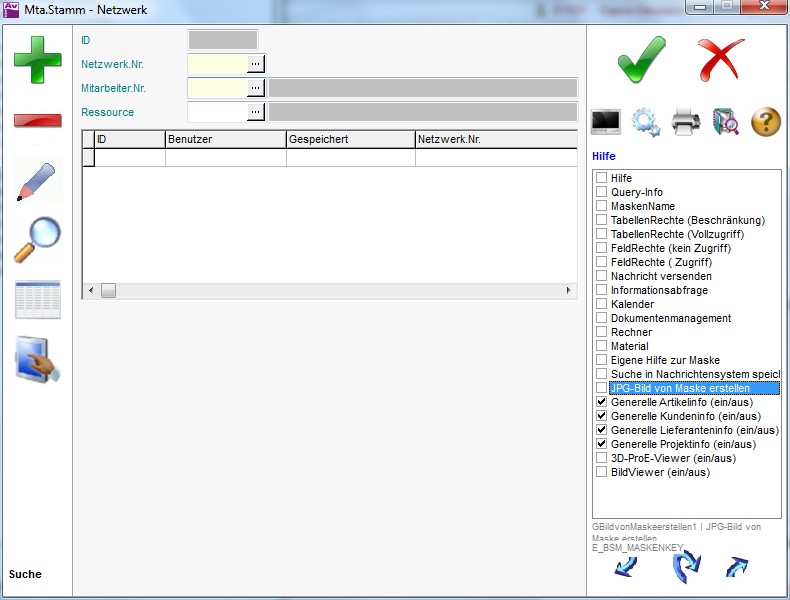Click the red minus delete record icon
Screen dimensions: 790x600
[37, 121]
